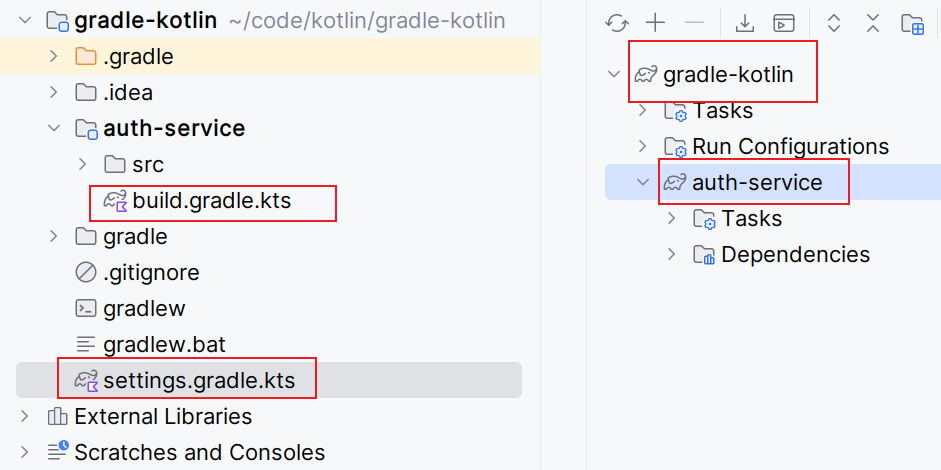
Task: Click the Collapse All icon in Gradle toolbar
Action: (873, 23)
